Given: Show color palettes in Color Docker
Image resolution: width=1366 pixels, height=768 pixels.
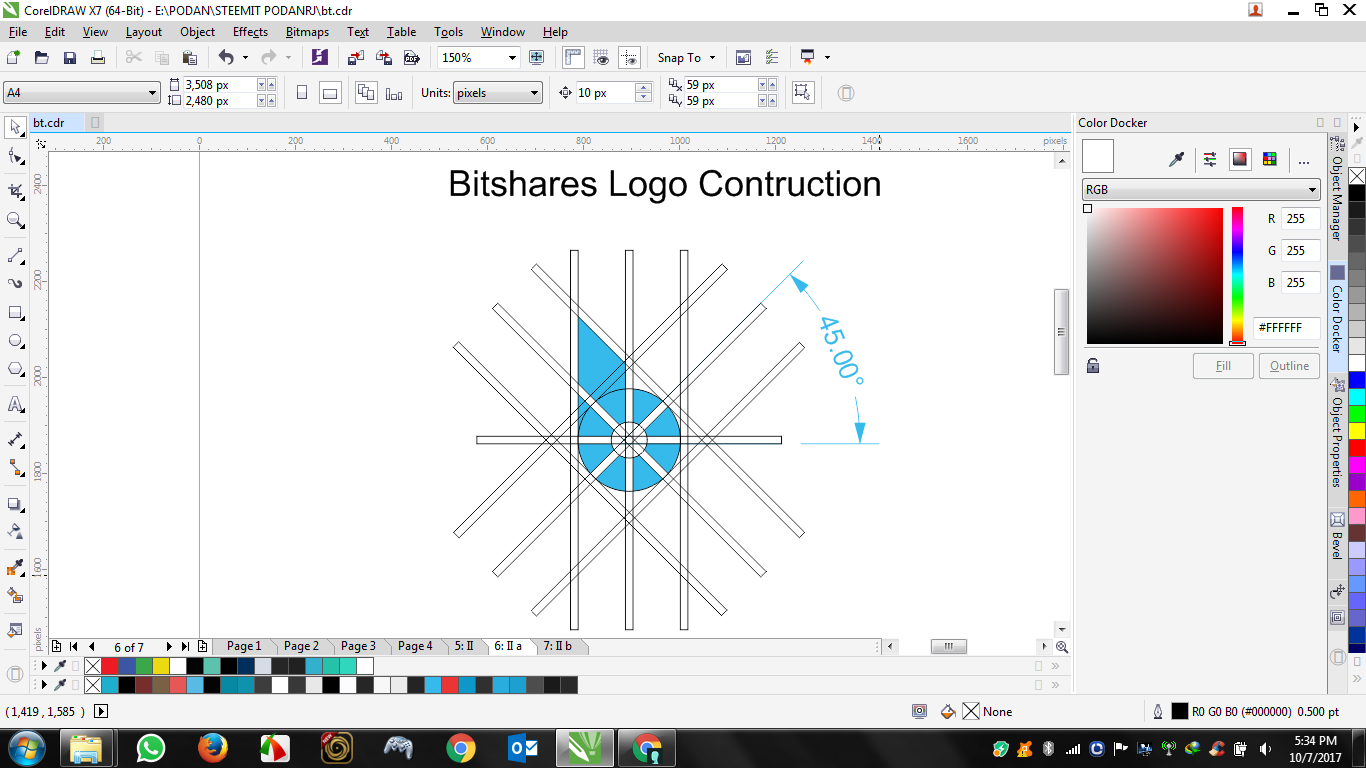Looking at the screenshot, I should click(1270, 158).
